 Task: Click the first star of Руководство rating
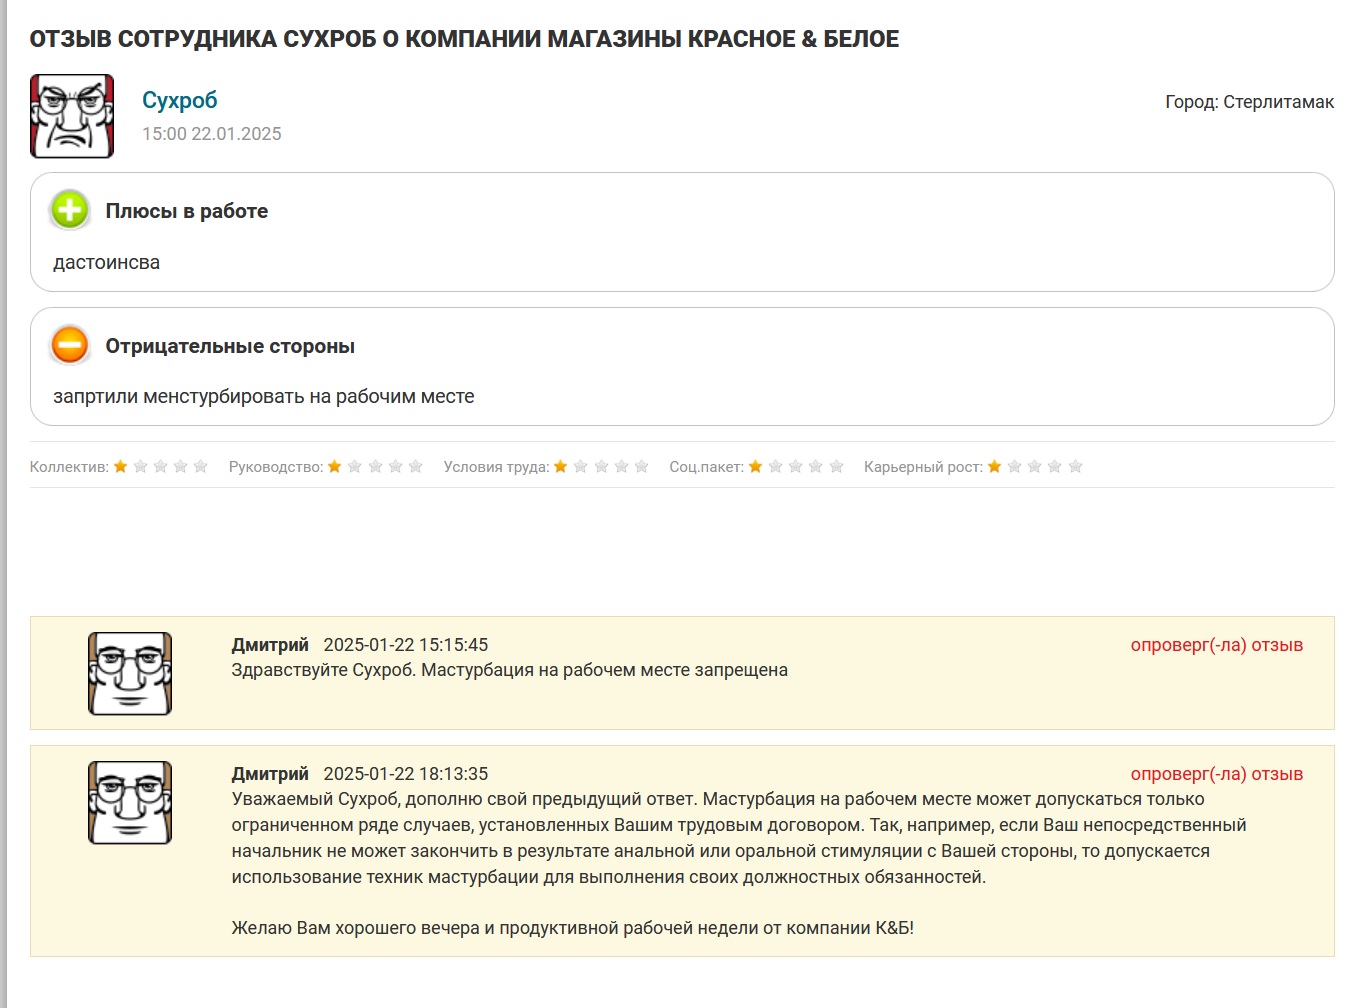click(335, 466)
